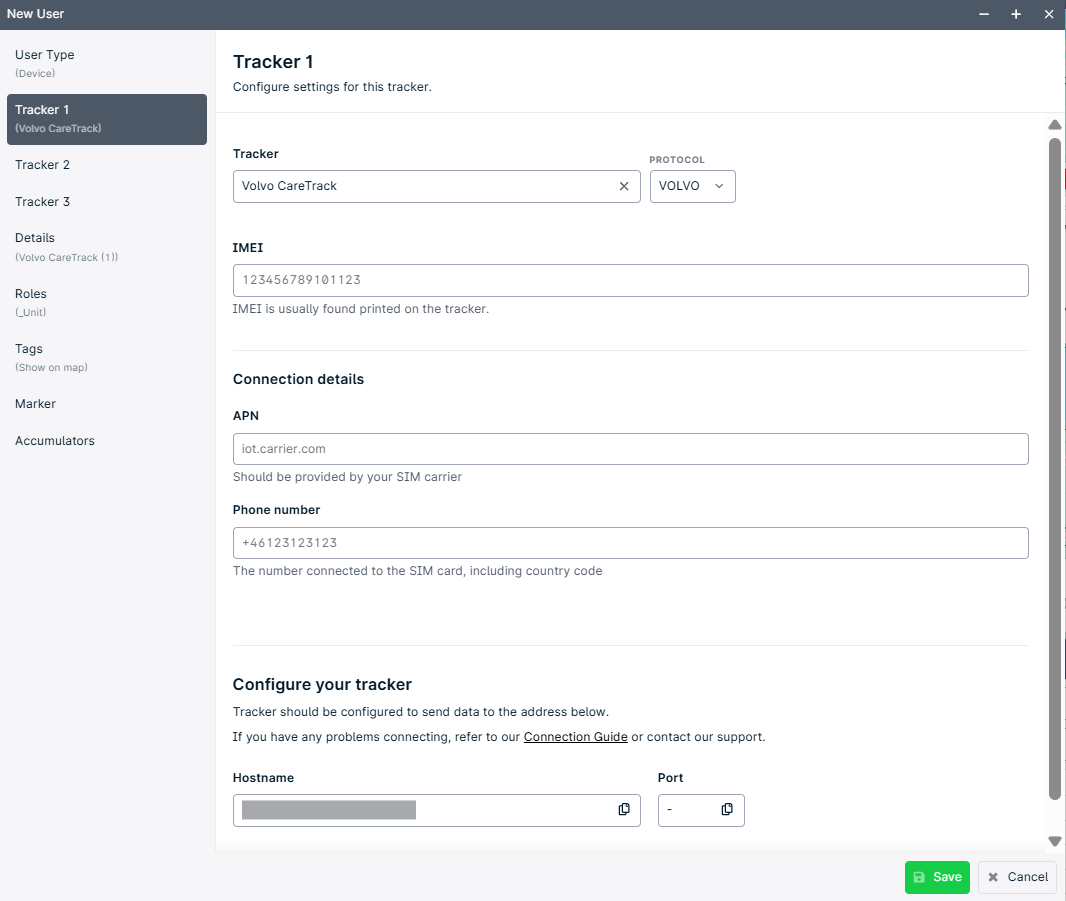This screenshot has width=1066, height=901.
Task: Click the green Save button
Action: [937, 877]
